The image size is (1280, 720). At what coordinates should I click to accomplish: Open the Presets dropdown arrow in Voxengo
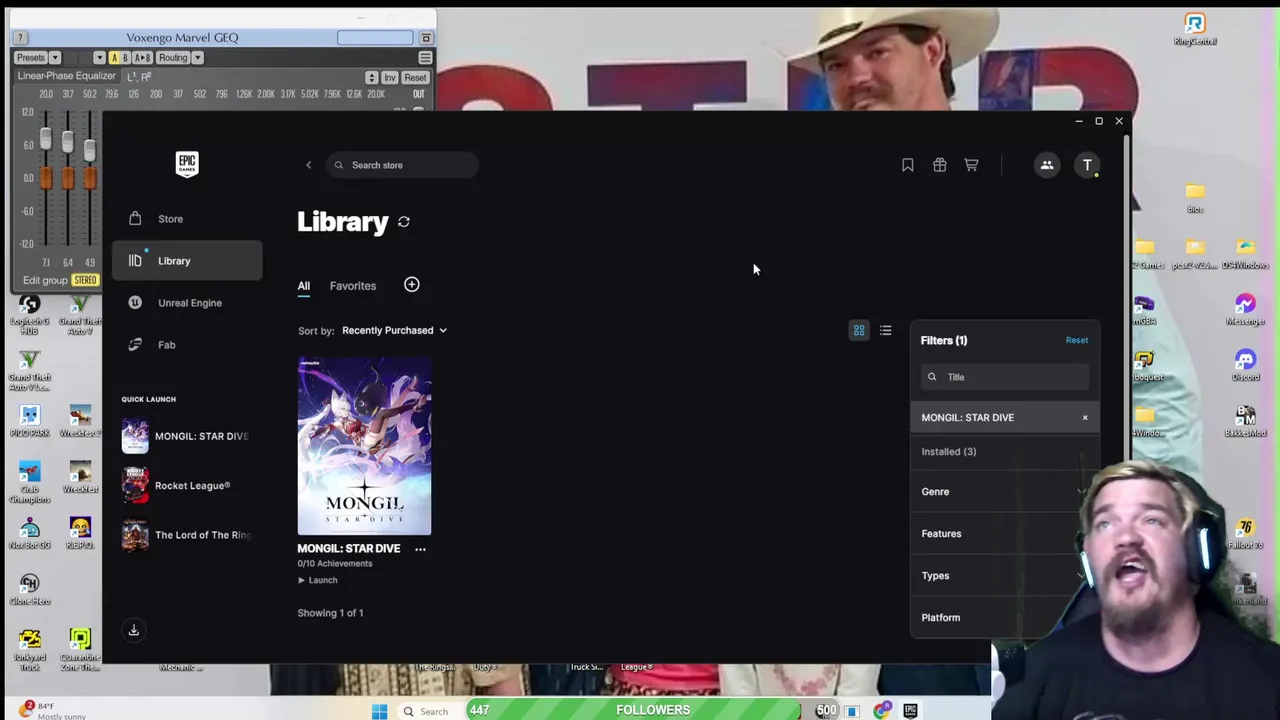[x=55, y=58]
